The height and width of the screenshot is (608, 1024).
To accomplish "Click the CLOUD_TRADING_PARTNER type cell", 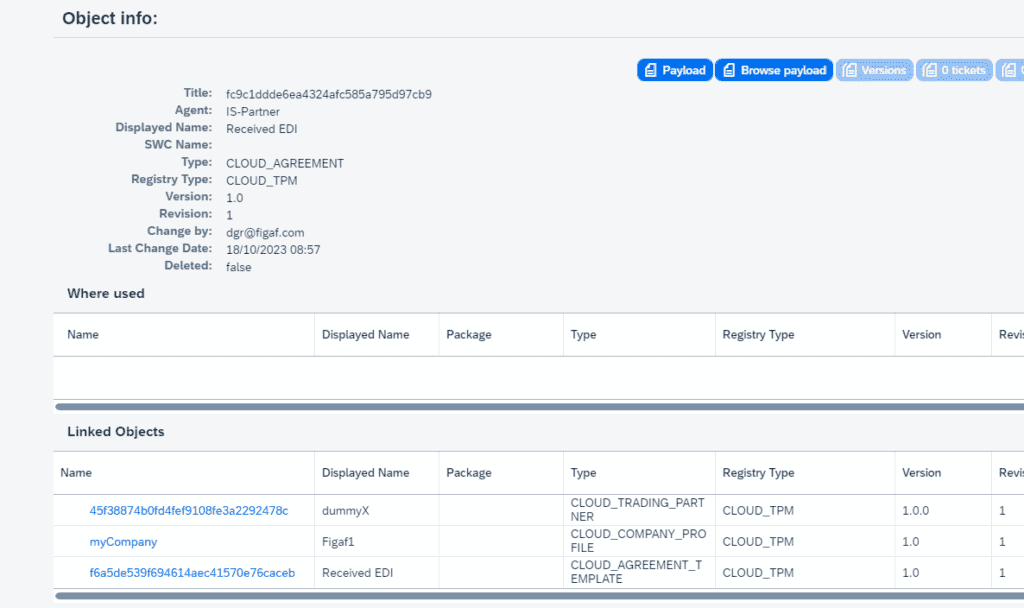I will 637,509.
